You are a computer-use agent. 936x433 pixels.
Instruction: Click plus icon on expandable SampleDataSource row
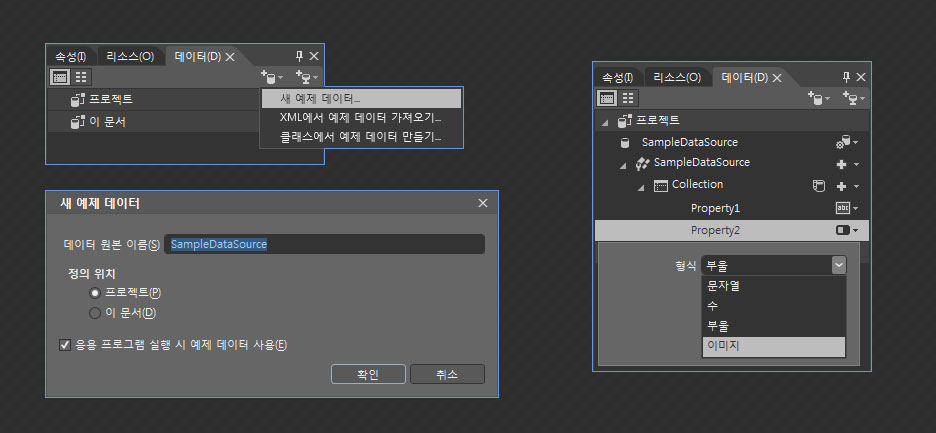click(x=842, y=164)
